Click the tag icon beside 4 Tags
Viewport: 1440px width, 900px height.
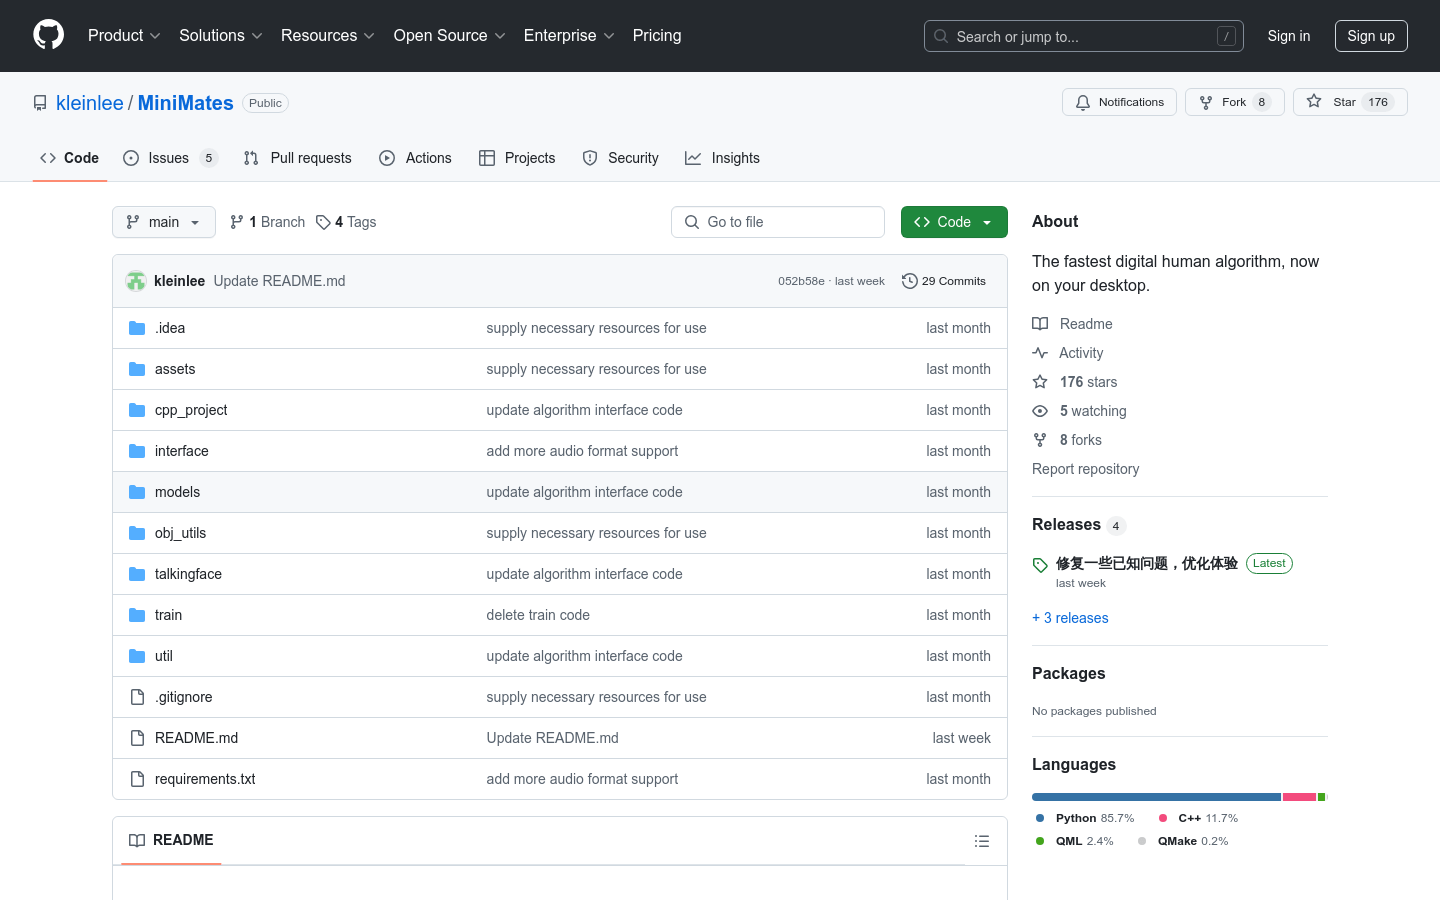(323, 222)
